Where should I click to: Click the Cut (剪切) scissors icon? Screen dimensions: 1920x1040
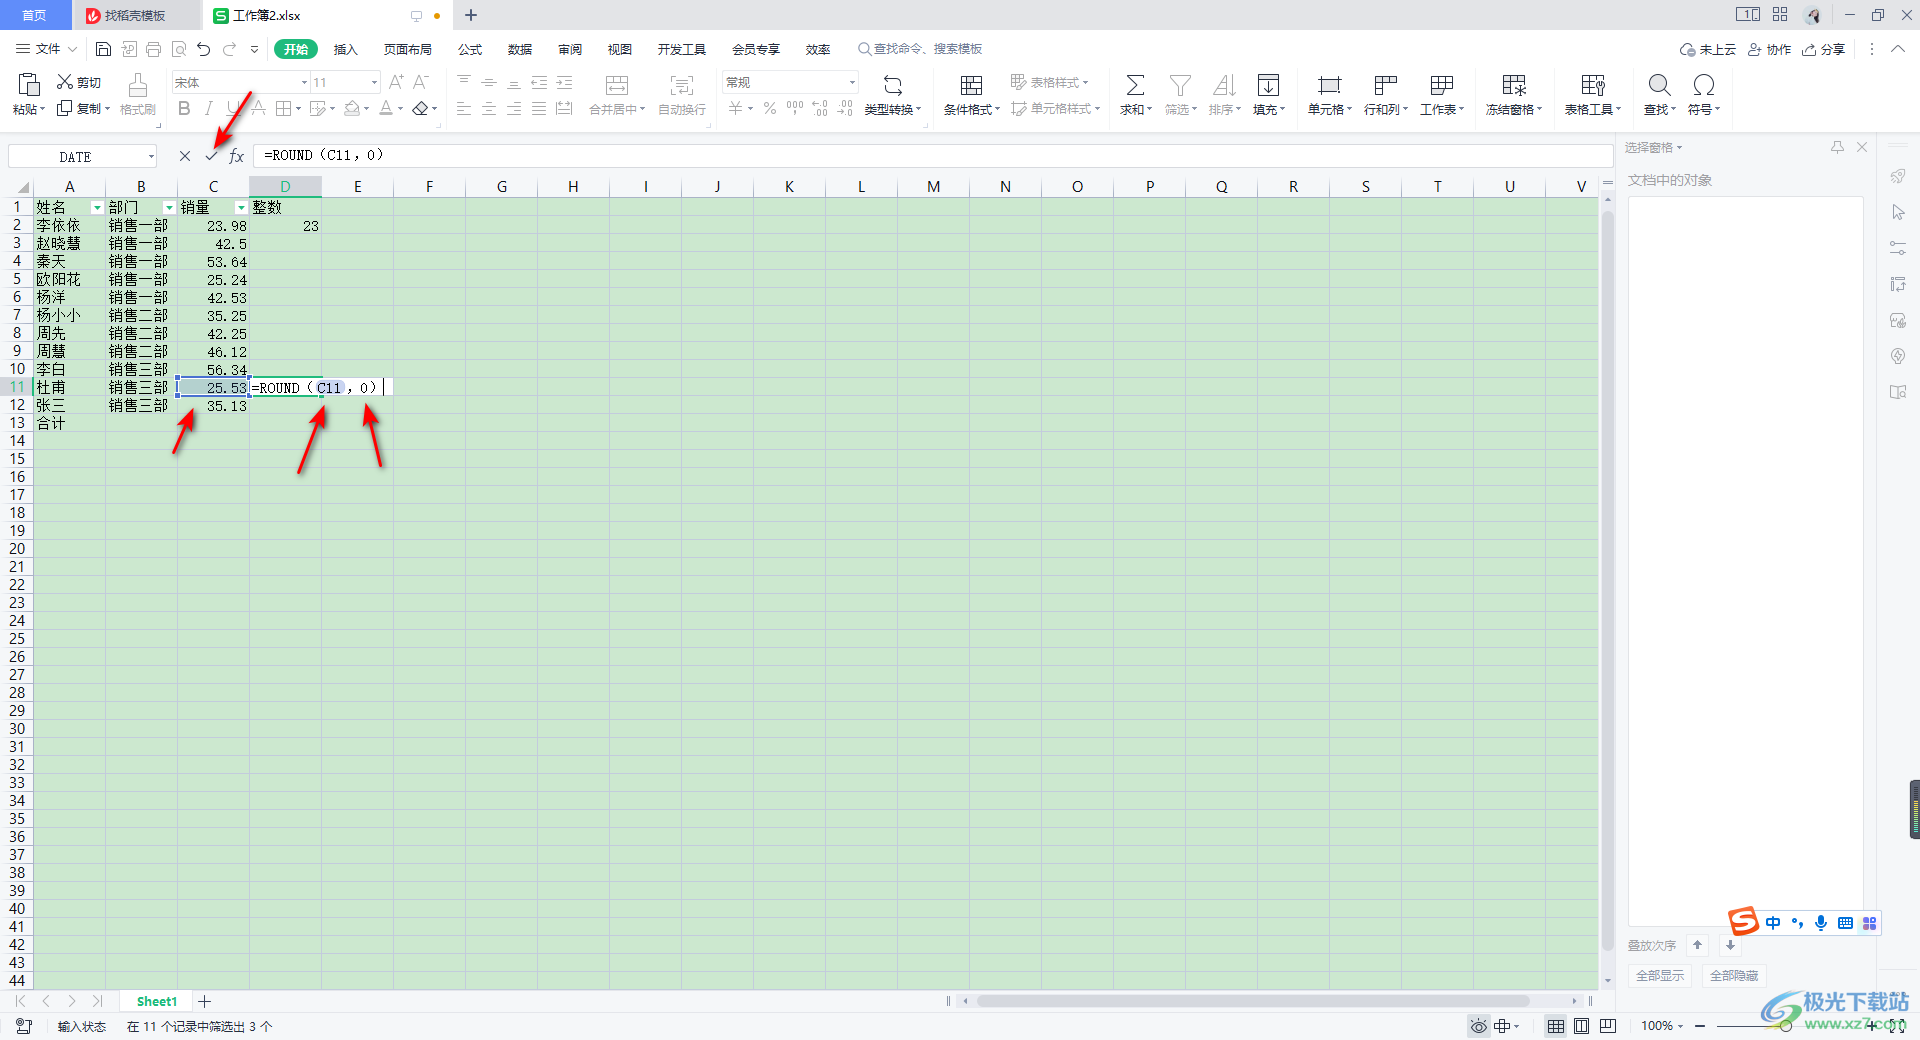pos(65,82)
